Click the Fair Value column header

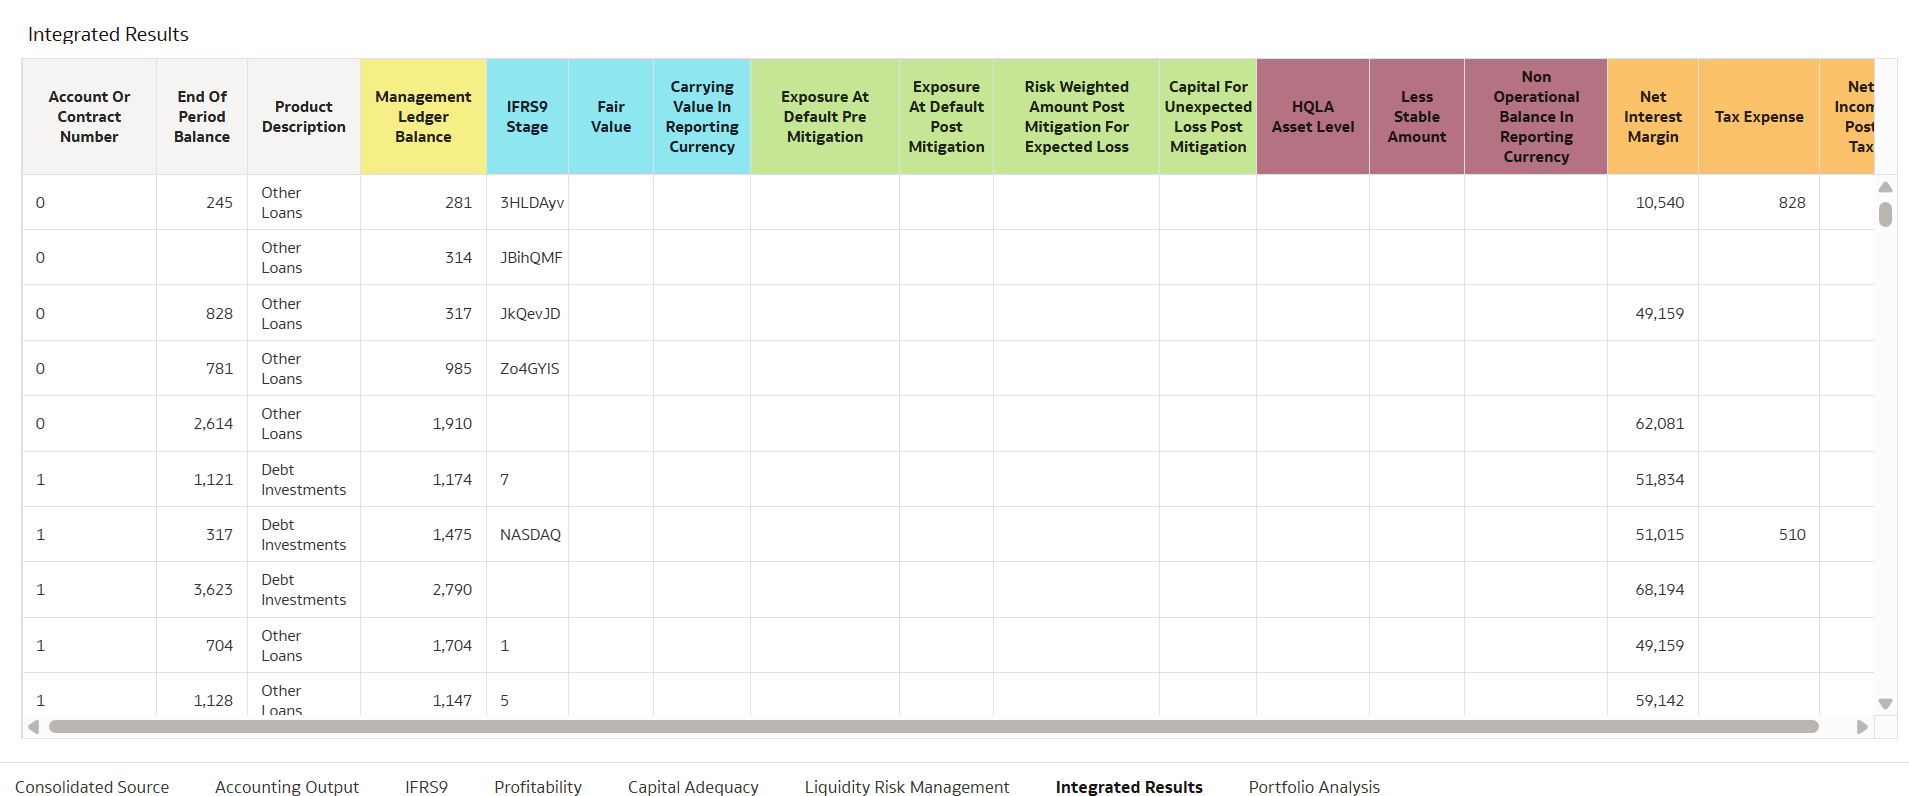(611, 117)
